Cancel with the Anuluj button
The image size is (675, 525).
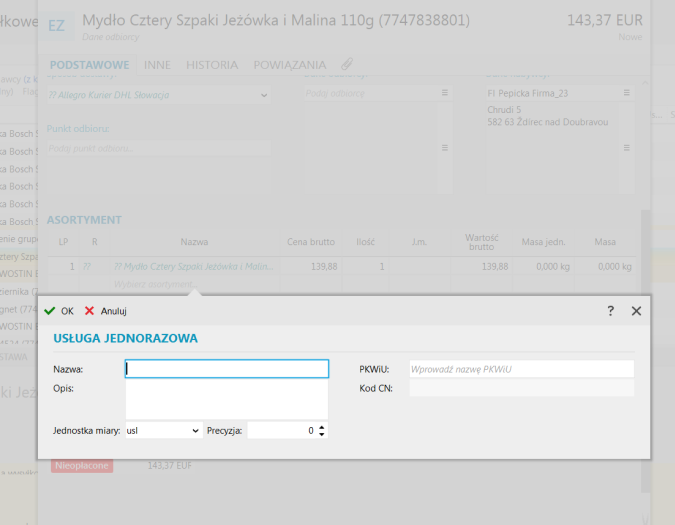click(x=105, y=311)
